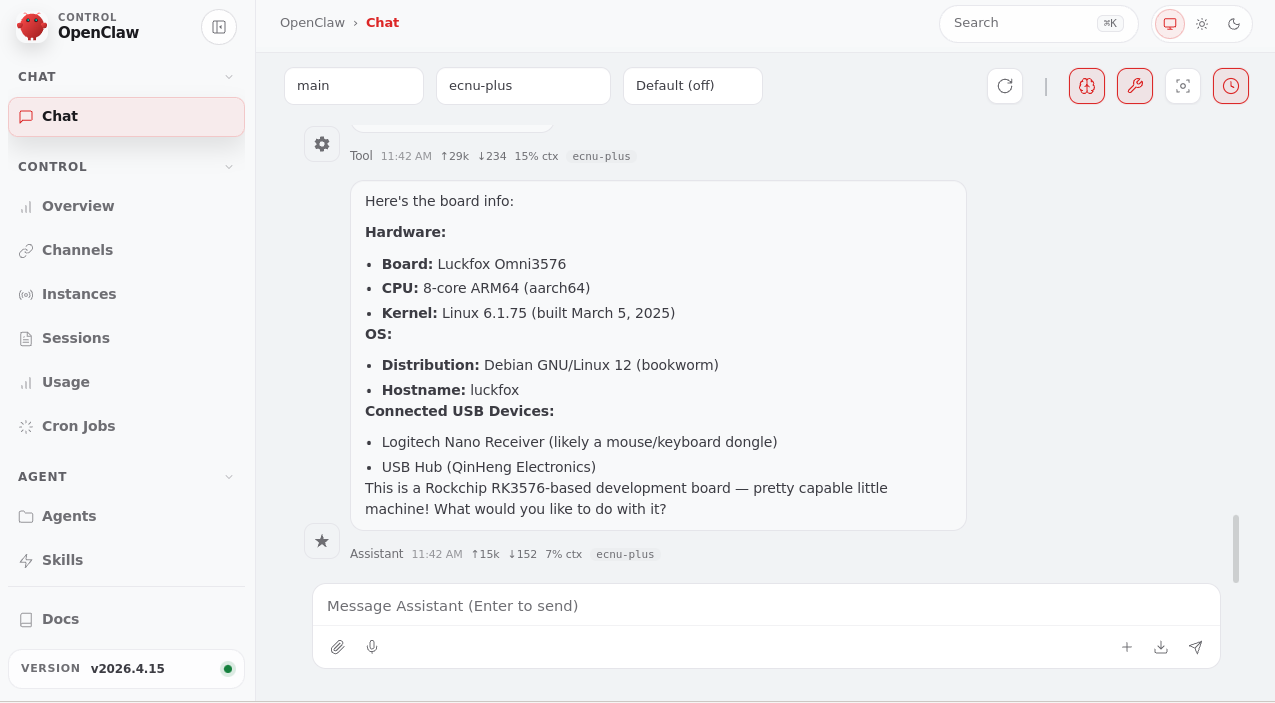Screen dimensions: 1275x703
Task: Open the 'ecnu-plus' model dropdown
Action: tap(523, 86)
